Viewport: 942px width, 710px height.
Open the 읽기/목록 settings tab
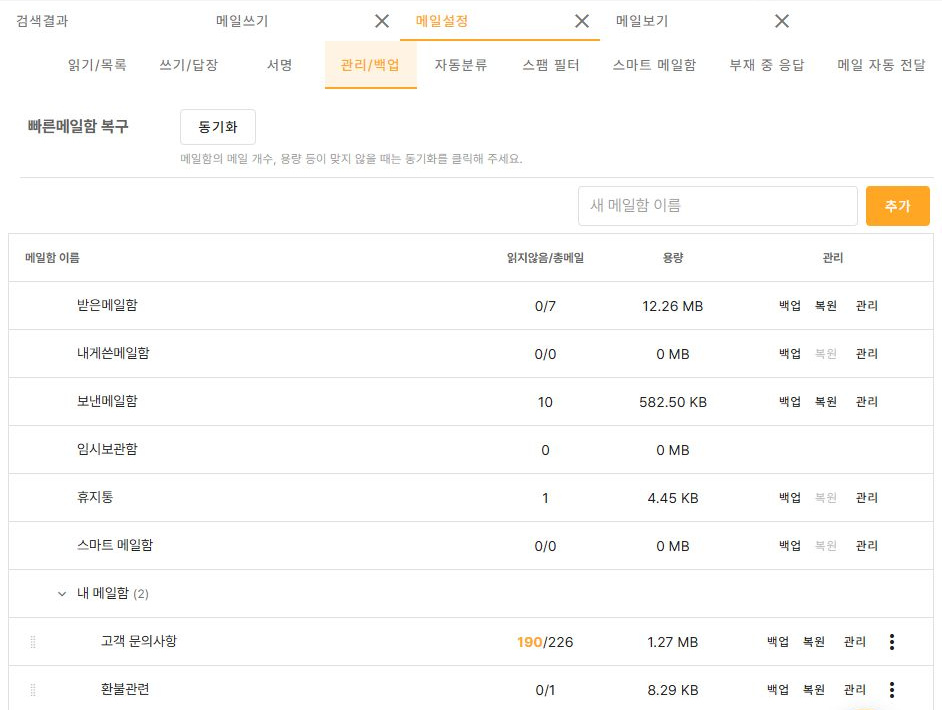(97, 65)
